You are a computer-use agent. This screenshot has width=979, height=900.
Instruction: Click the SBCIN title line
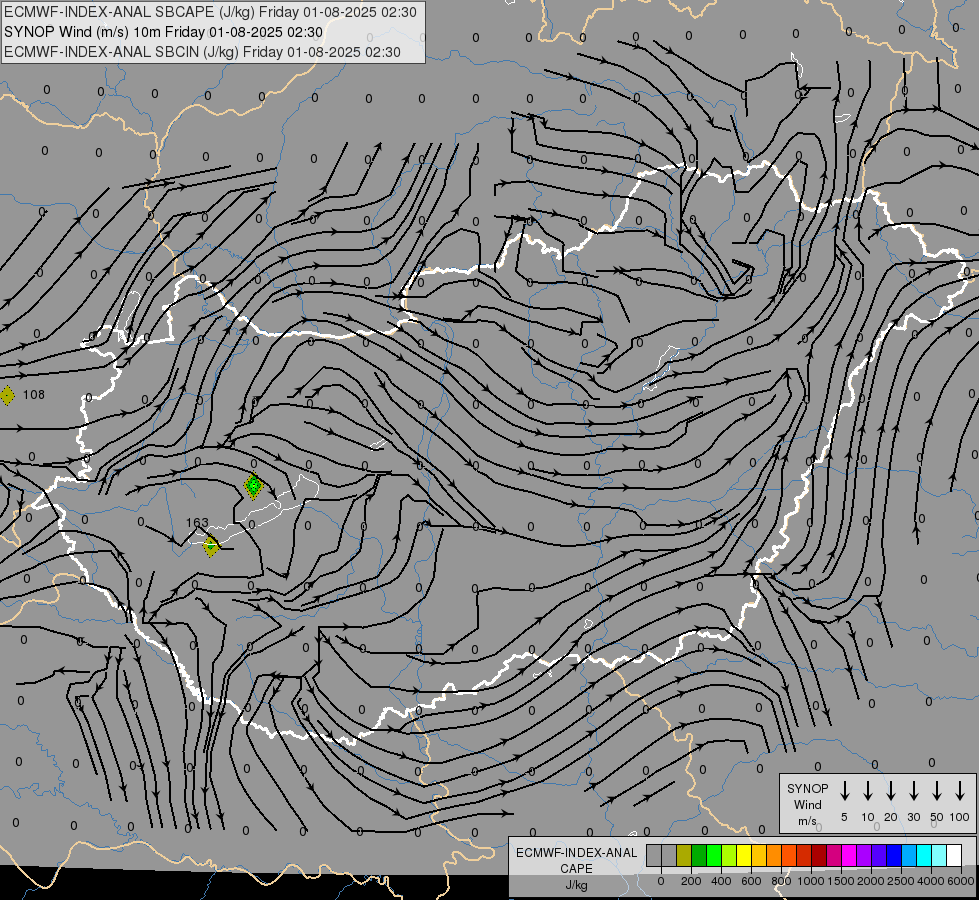pyautogui.click(x=202, y=52)
